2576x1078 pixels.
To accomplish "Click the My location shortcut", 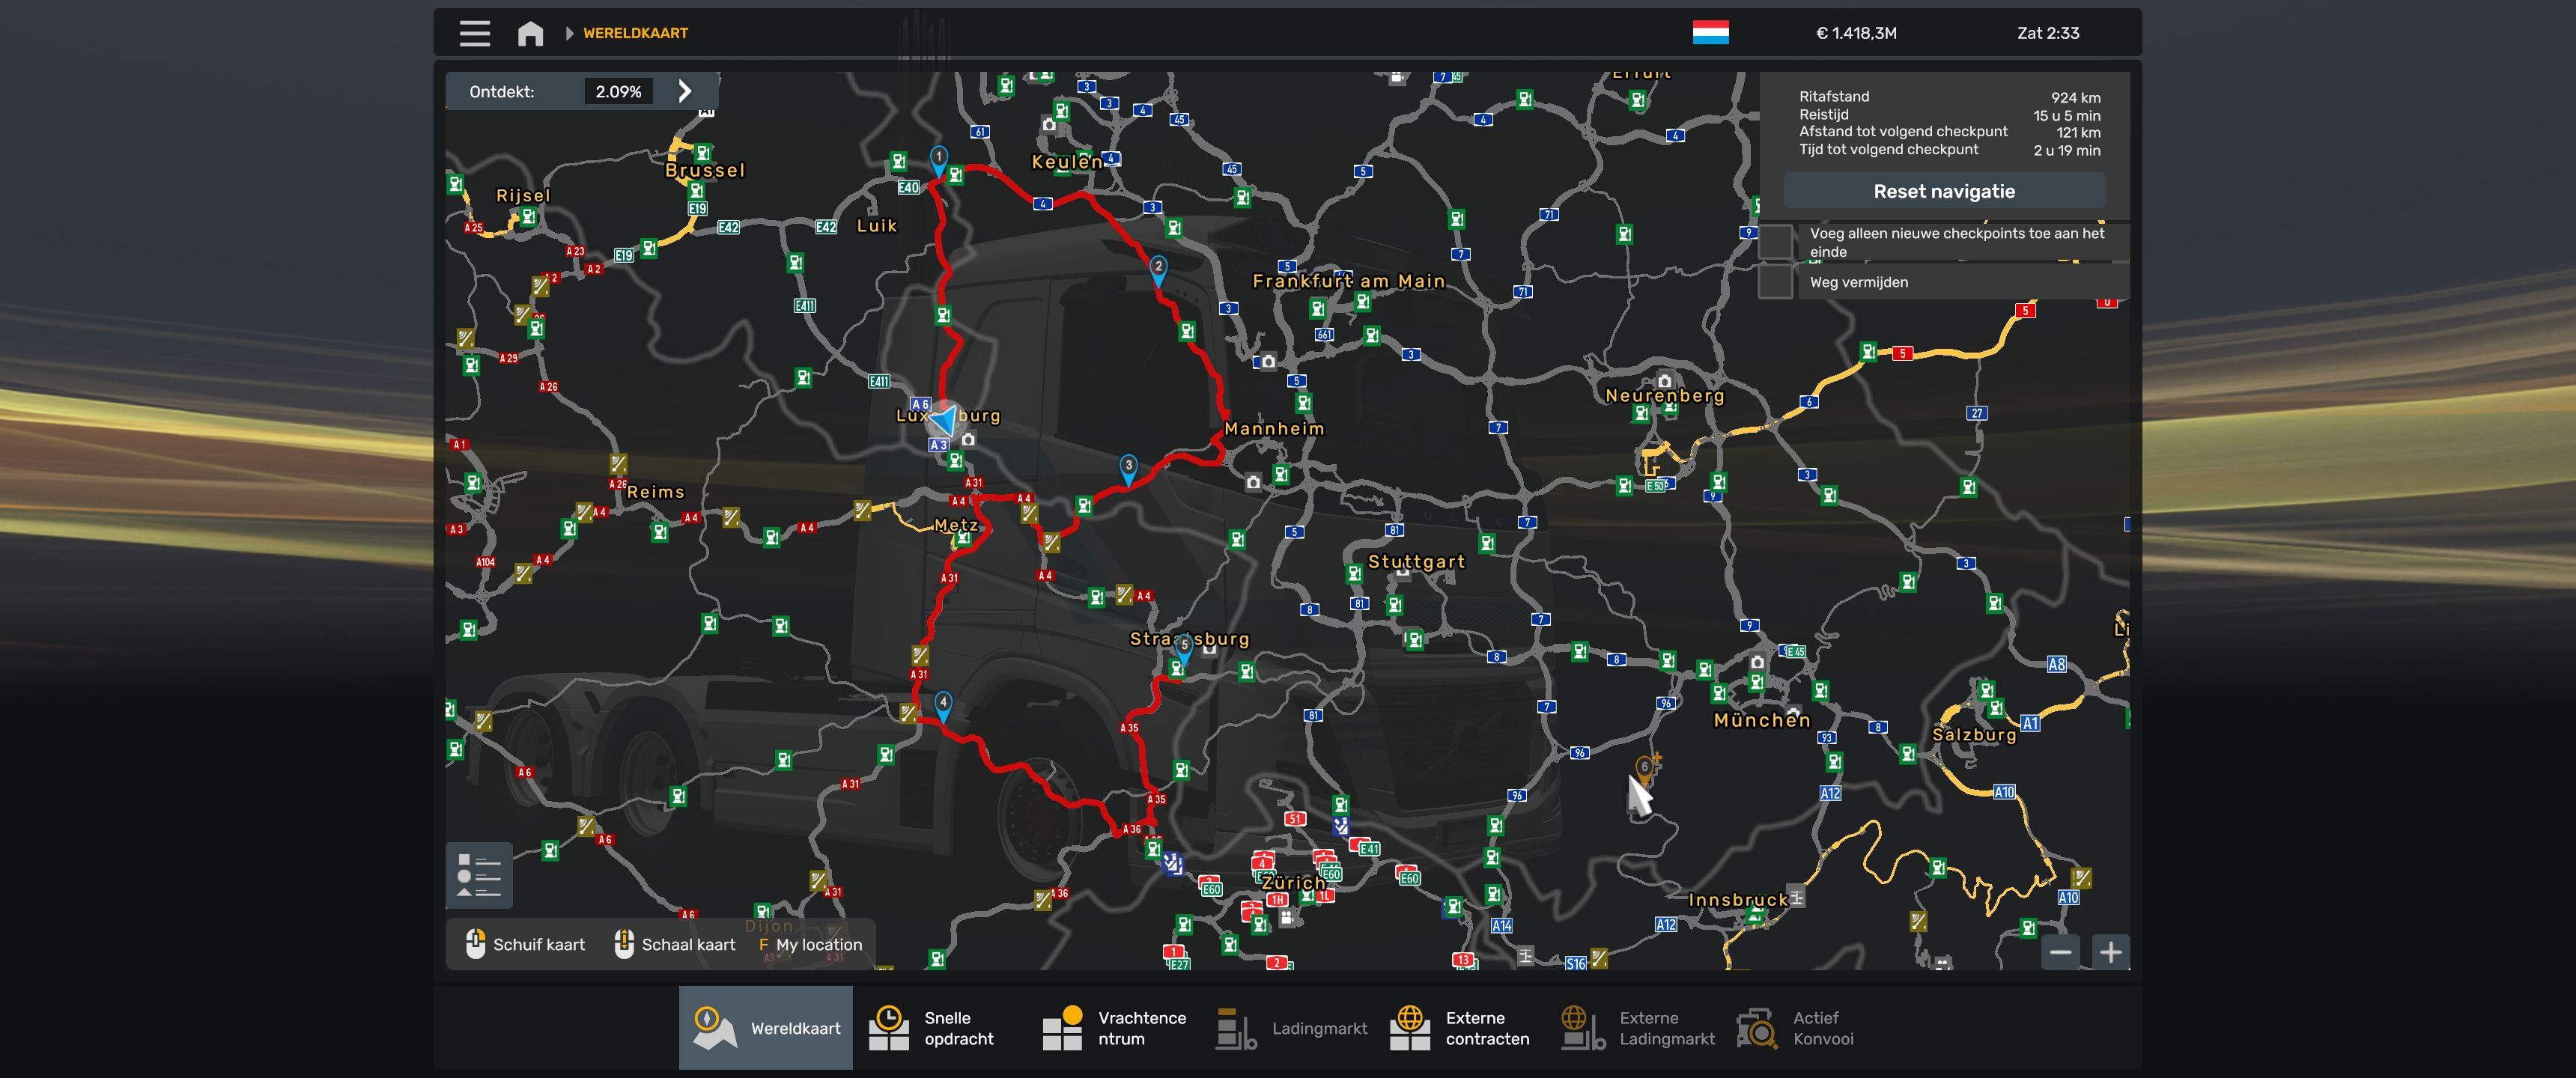I will pyautogui.click(x=811, y=944).
